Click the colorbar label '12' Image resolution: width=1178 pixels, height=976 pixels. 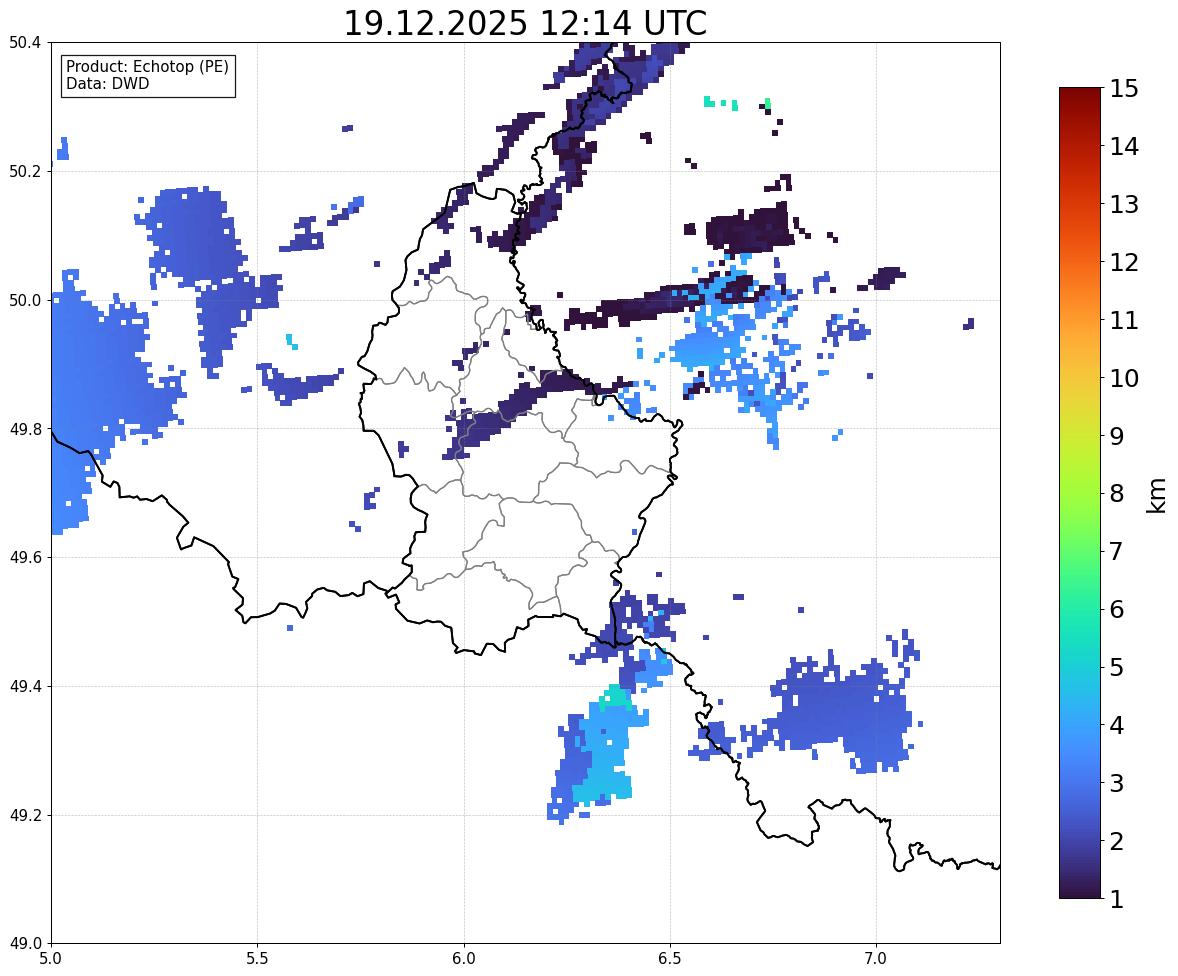click(1124, 261)
